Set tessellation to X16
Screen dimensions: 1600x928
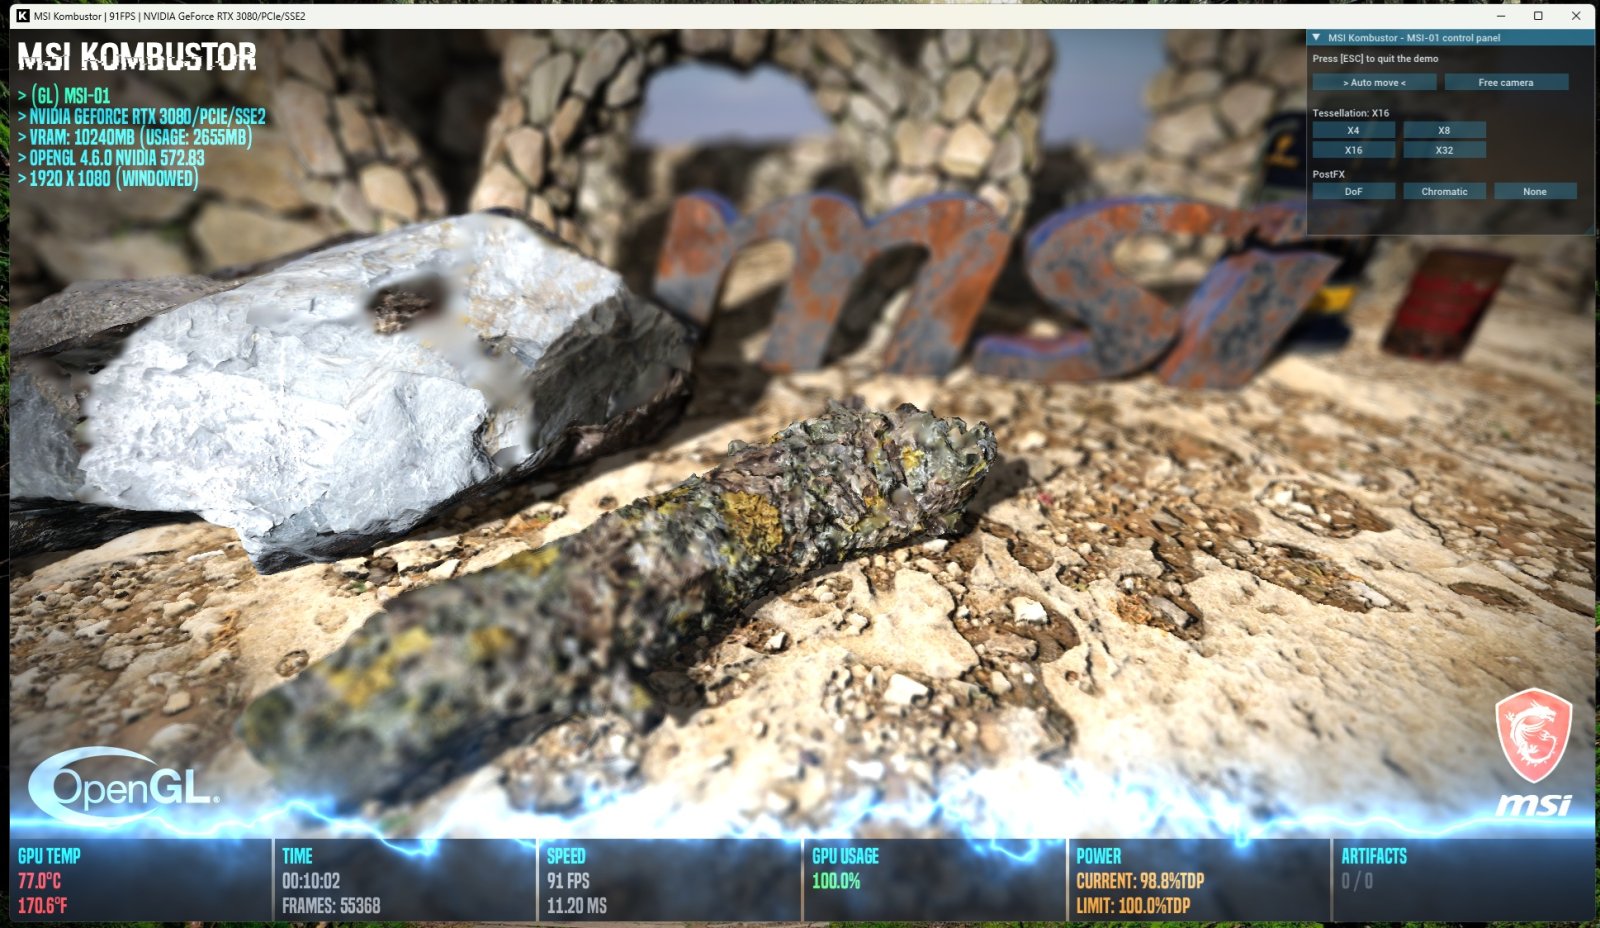tap(1353, 150)
